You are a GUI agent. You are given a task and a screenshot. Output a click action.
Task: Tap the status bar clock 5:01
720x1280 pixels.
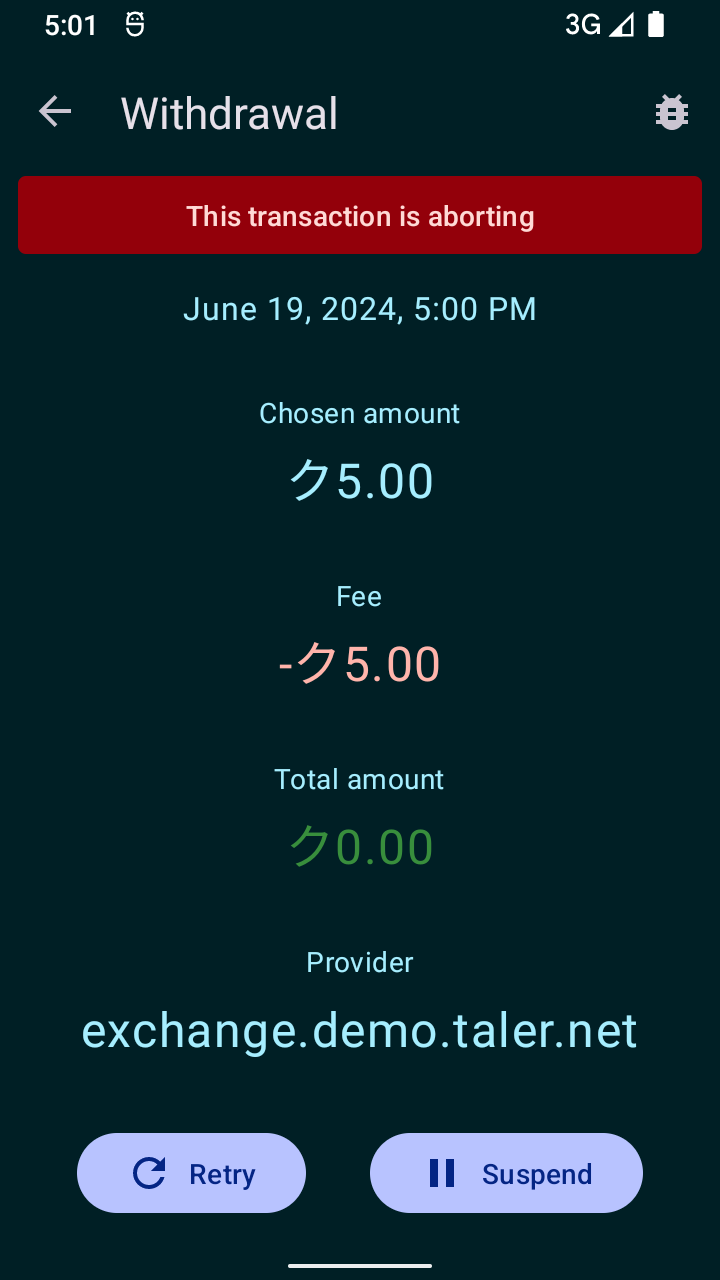[71, 25]
